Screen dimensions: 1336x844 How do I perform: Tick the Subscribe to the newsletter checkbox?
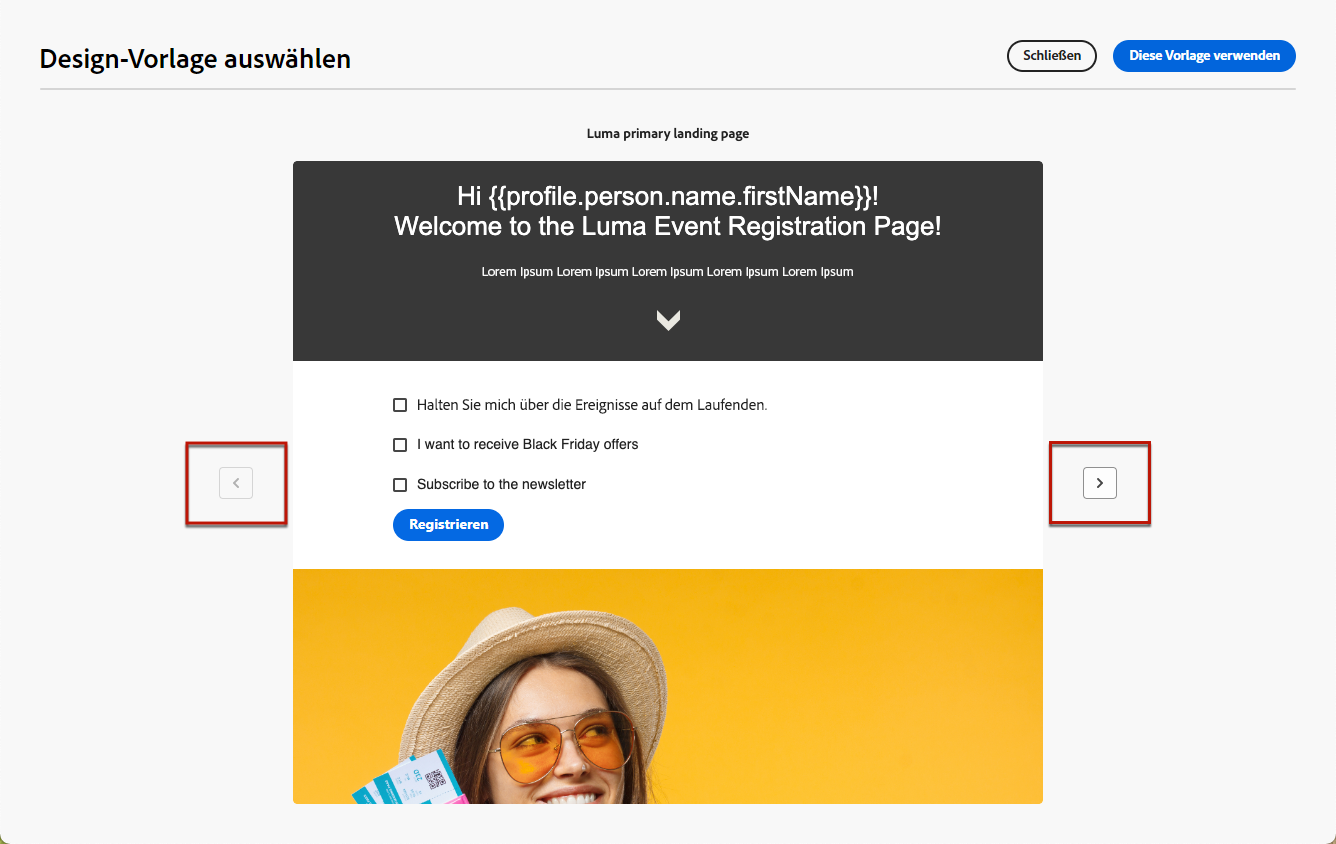tap(400, 484)
